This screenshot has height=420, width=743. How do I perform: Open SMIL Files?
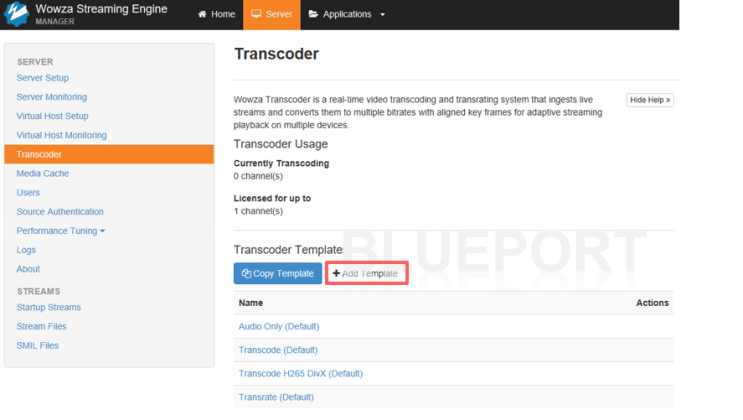[37, 346]
